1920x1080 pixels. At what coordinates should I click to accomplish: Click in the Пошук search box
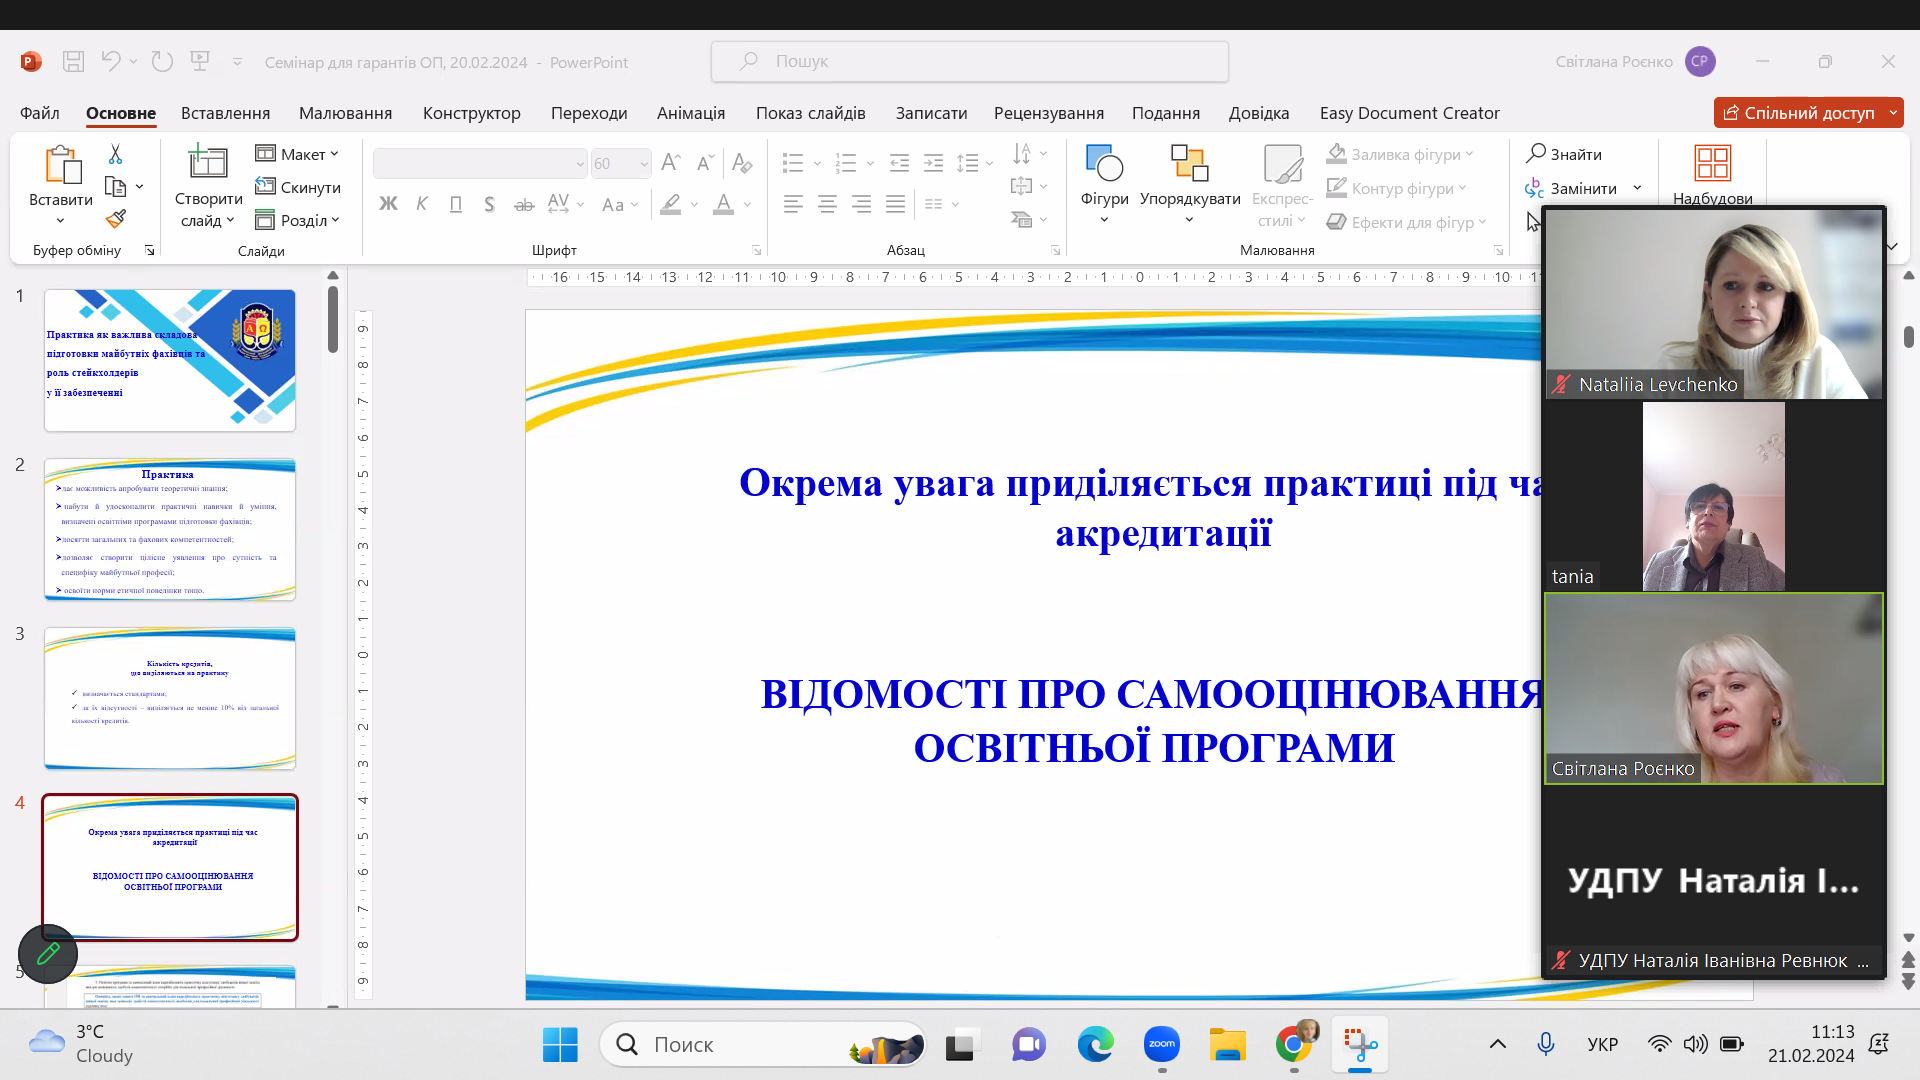[x=970, y=61]
